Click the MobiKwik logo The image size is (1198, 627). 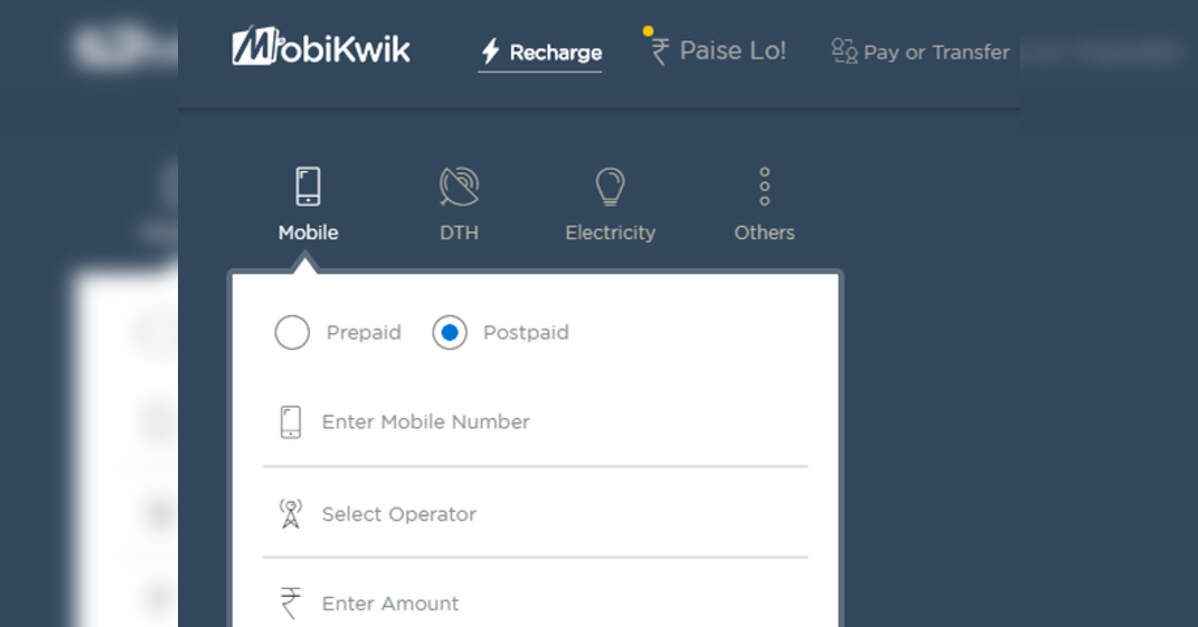click(x=321, y=48)
